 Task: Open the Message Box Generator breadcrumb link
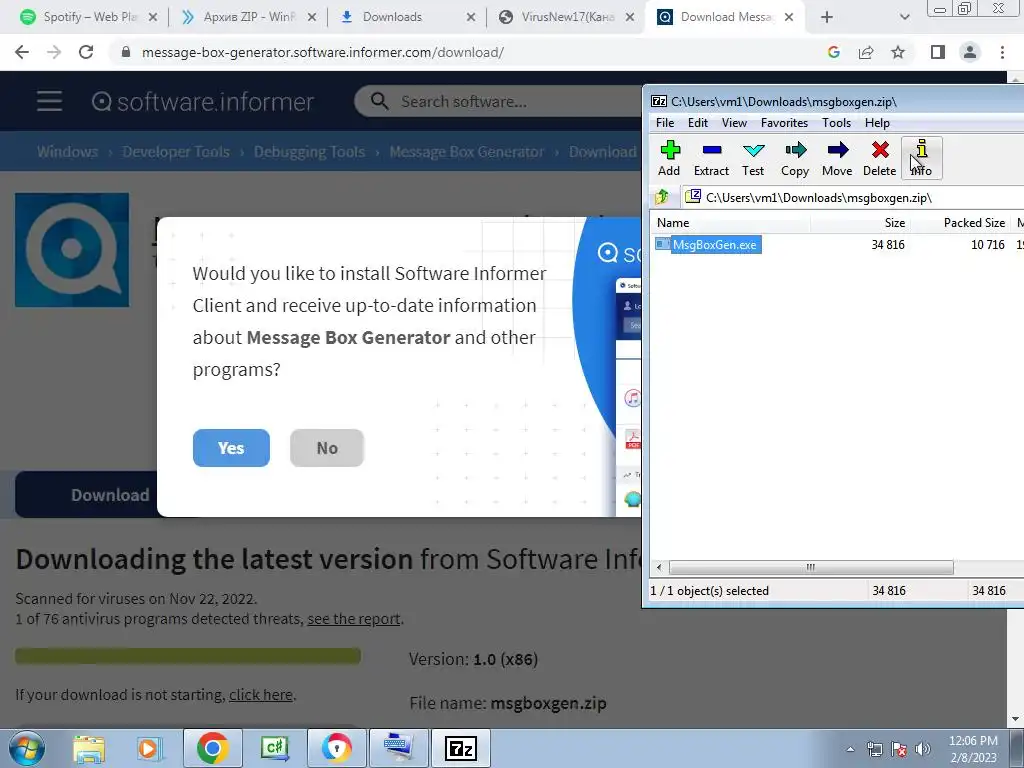click(x=466, y=152)
